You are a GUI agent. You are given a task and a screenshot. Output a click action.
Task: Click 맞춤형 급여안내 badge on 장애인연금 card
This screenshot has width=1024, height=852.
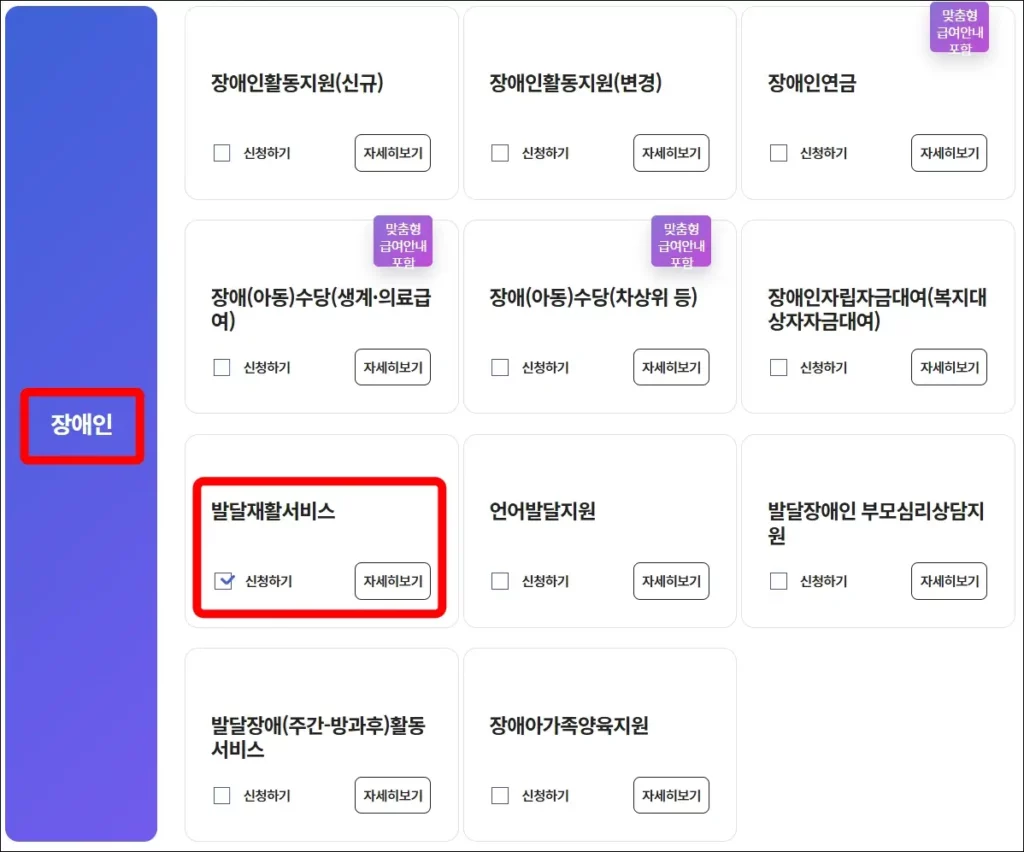pyautogui.click(x=959, y=28)
